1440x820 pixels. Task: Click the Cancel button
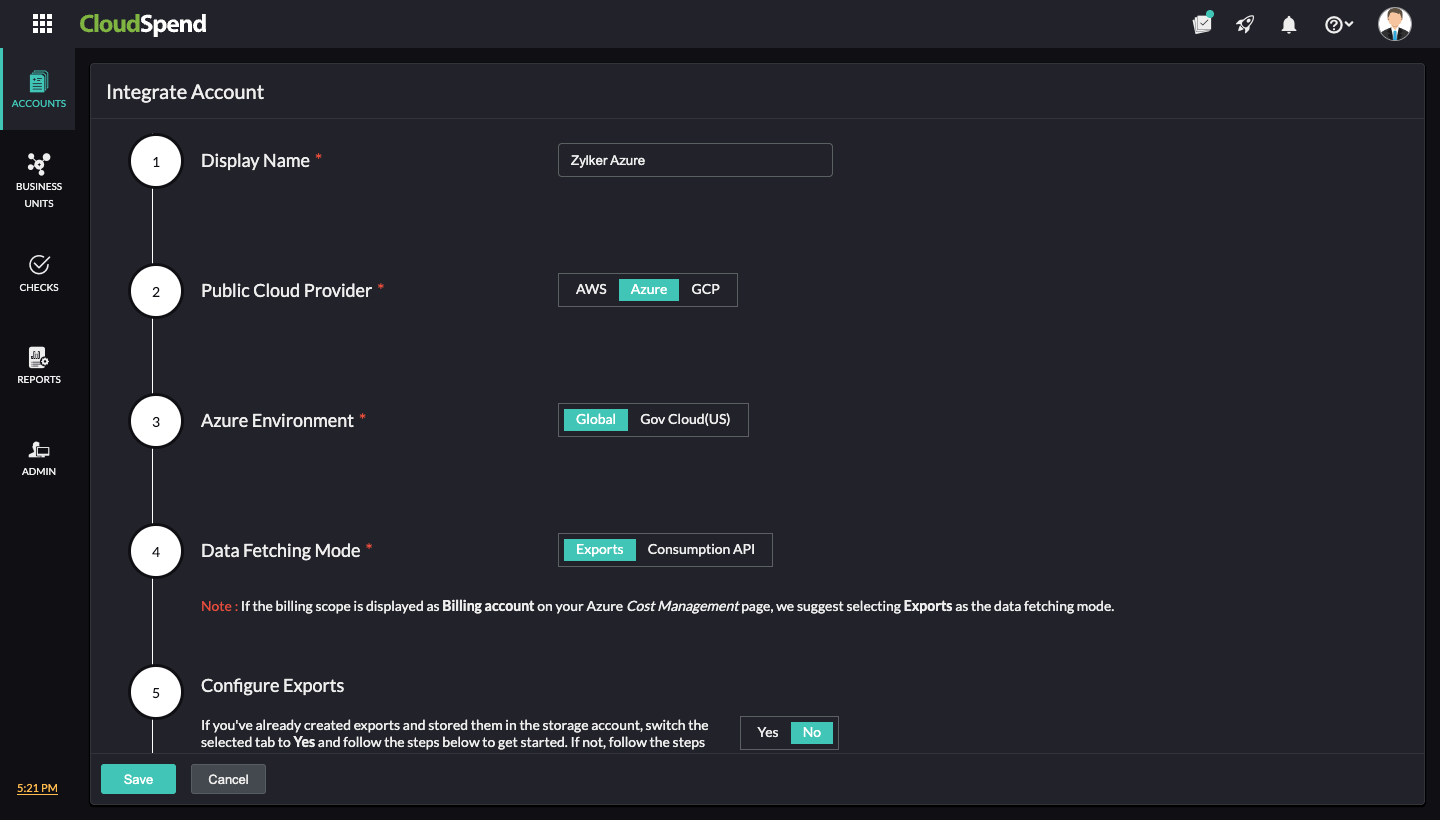[228, 779]
